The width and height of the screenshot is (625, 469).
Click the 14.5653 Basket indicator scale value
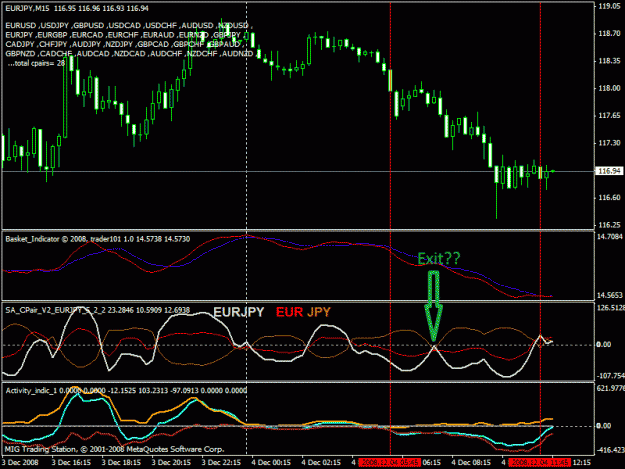coord(610,295)
